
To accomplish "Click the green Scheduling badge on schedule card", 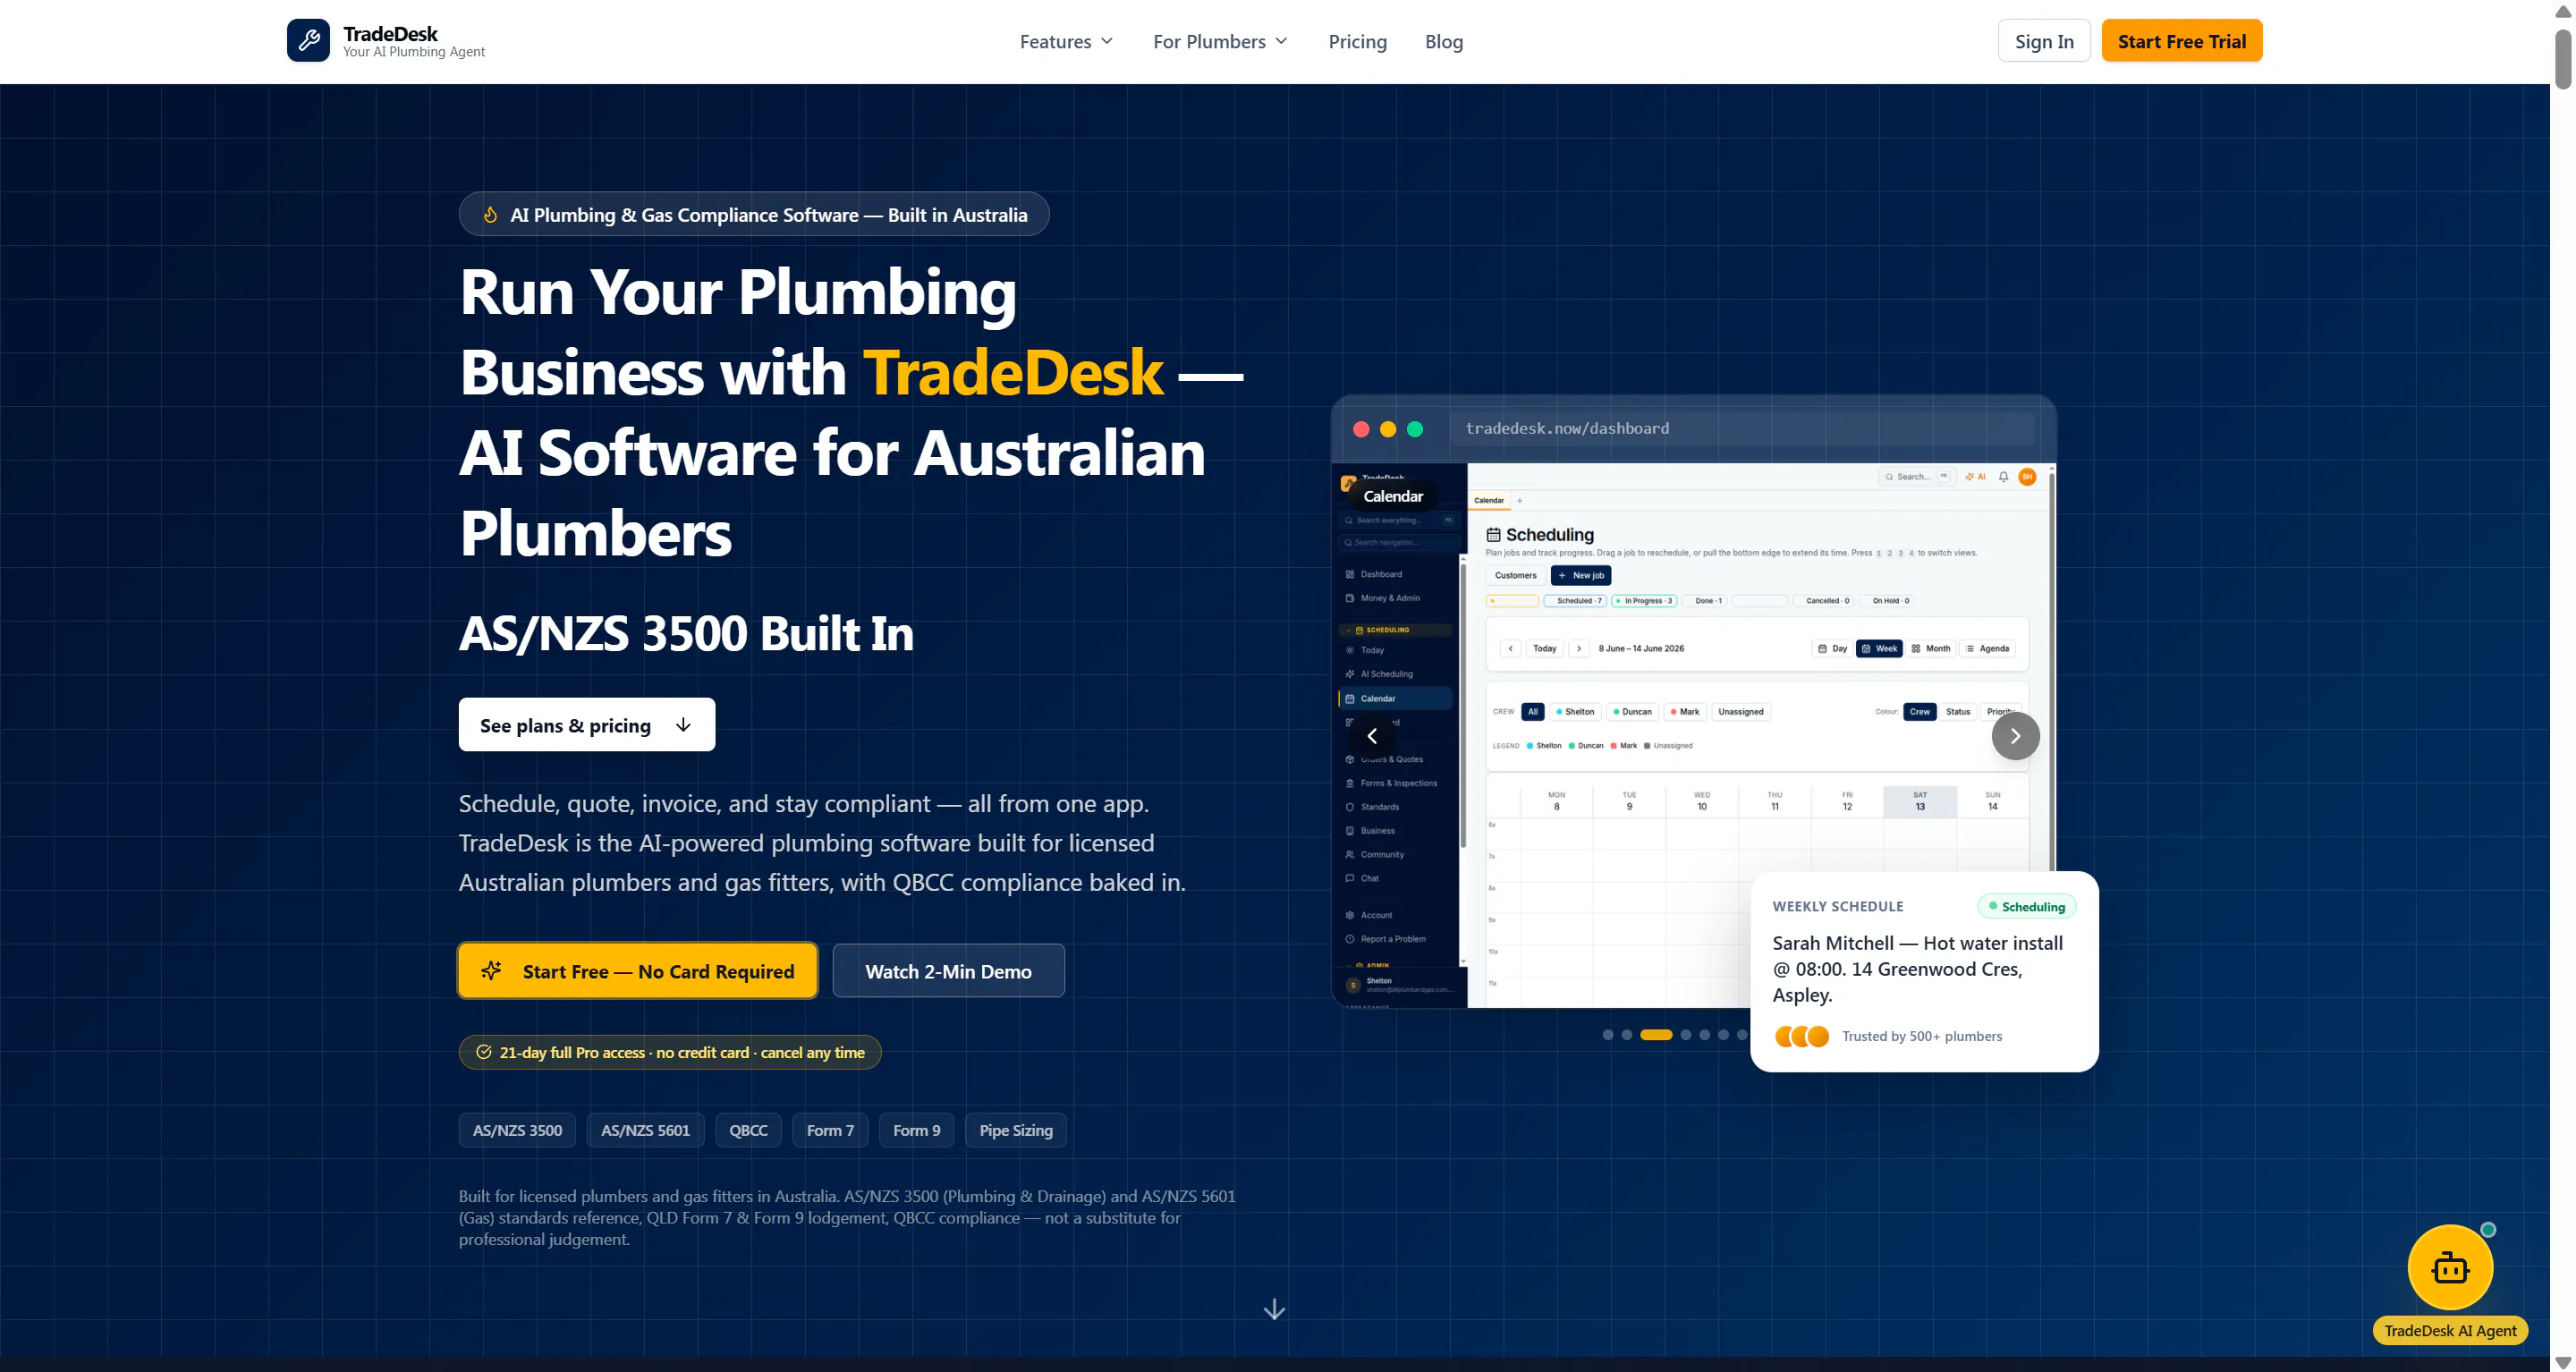I will point(2026,906).
